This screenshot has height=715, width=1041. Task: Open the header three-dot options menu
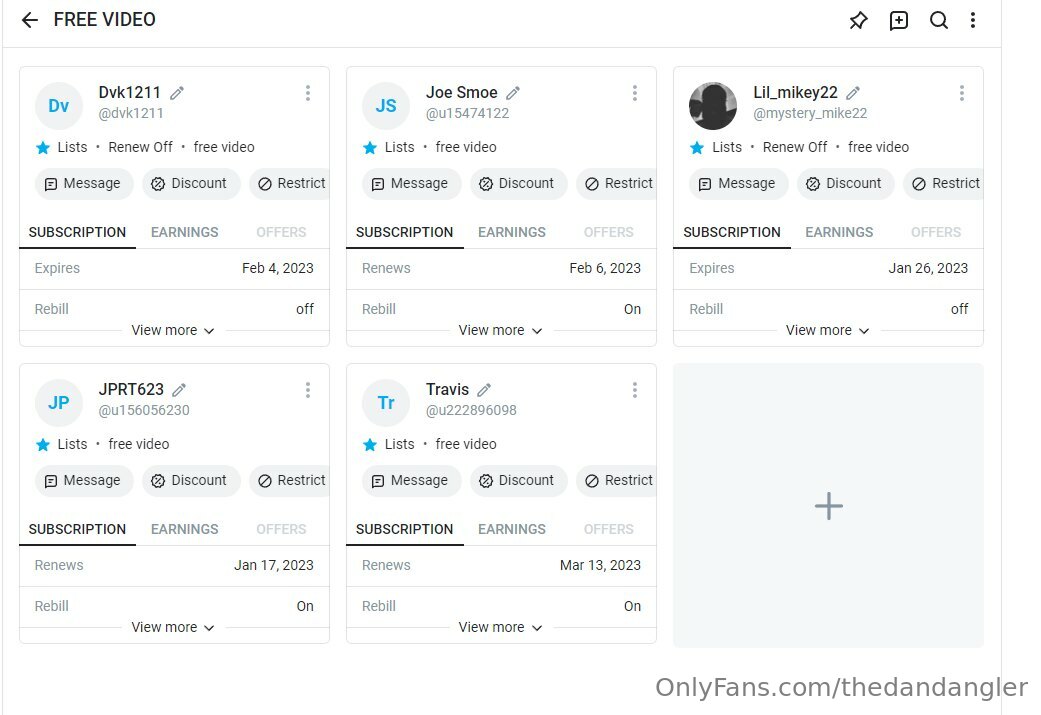point(973,20)
